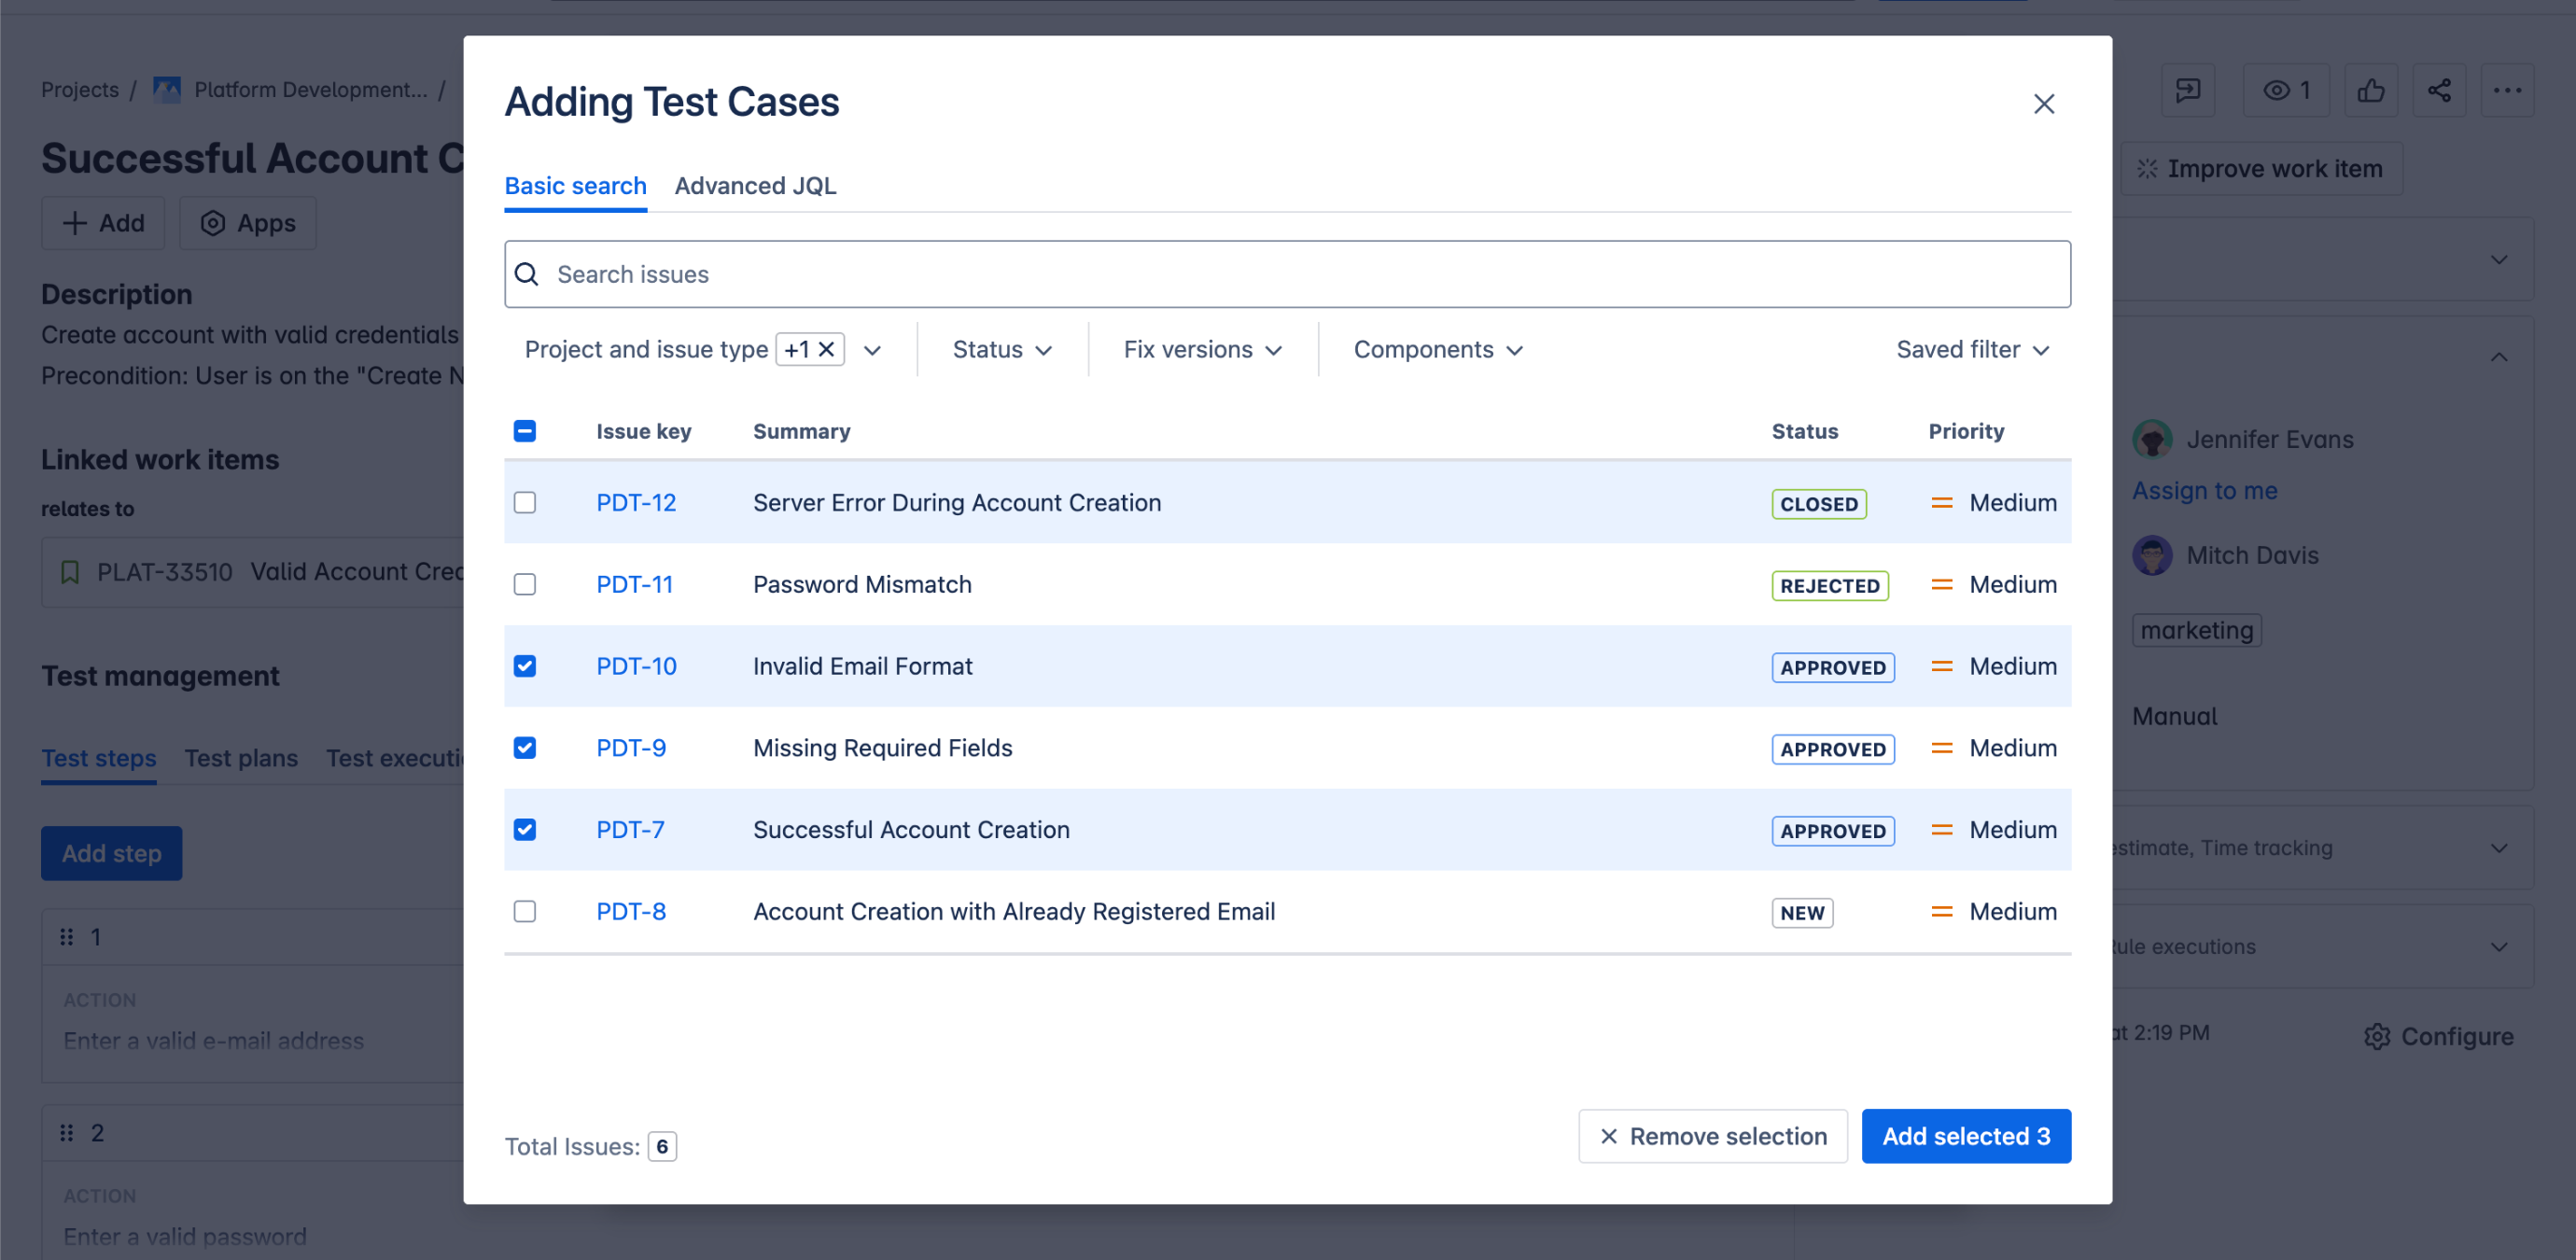Open the PDT-8 issue link
The image size is (2576, 1260).
[631, 912]
